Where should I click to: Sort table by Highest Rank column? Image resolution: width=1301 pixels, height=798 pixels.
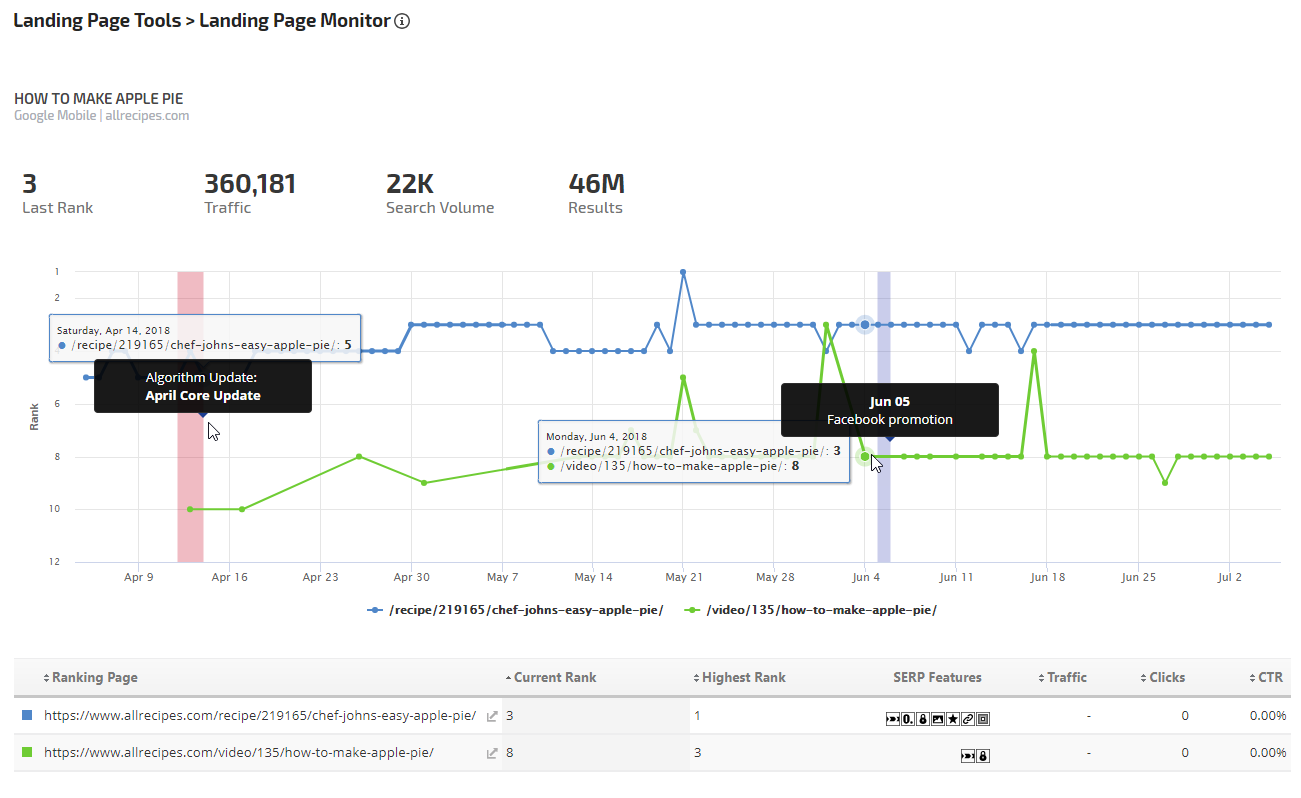pyautogui.click(x=743, y=677)
